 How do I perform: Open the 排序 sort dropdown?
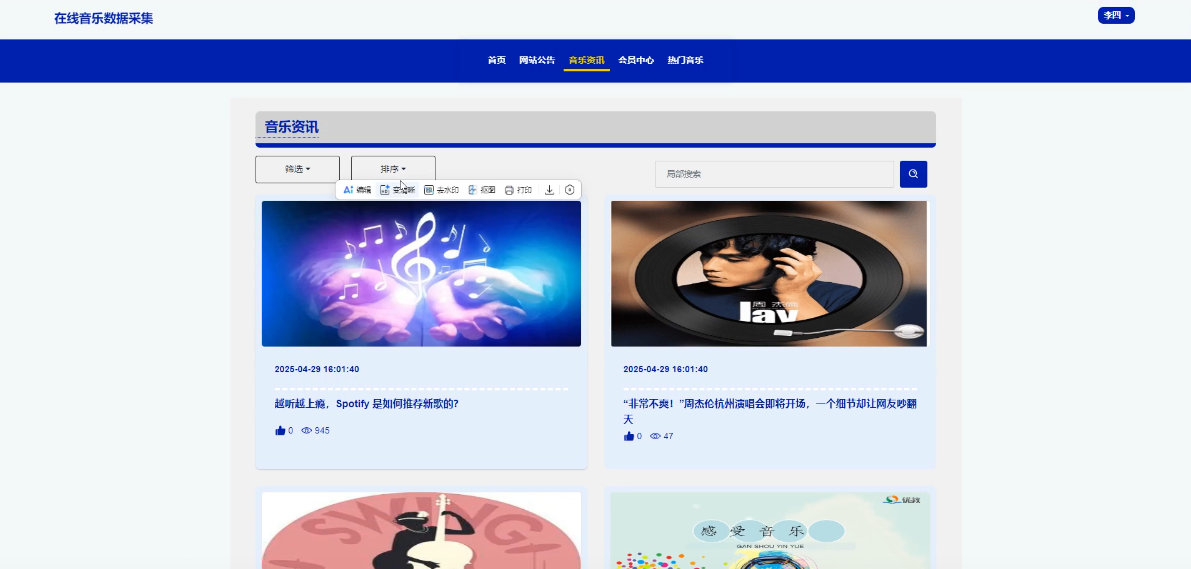[x=393, y=169]
